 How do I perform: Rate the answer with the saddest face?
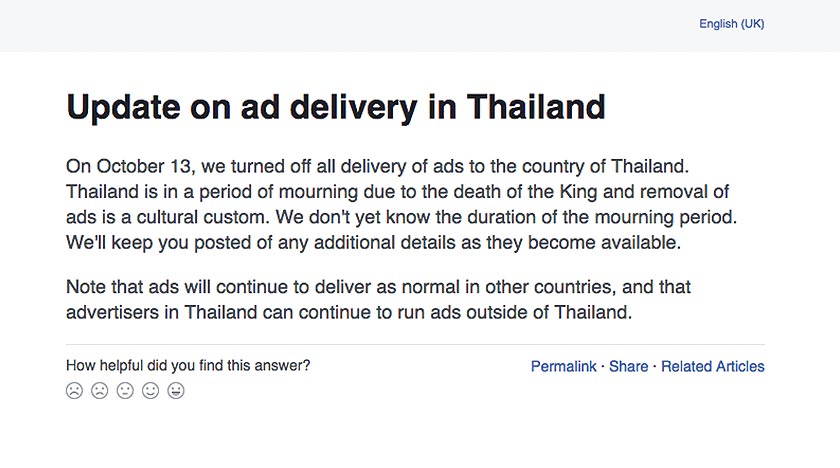(x=74, y=391)
